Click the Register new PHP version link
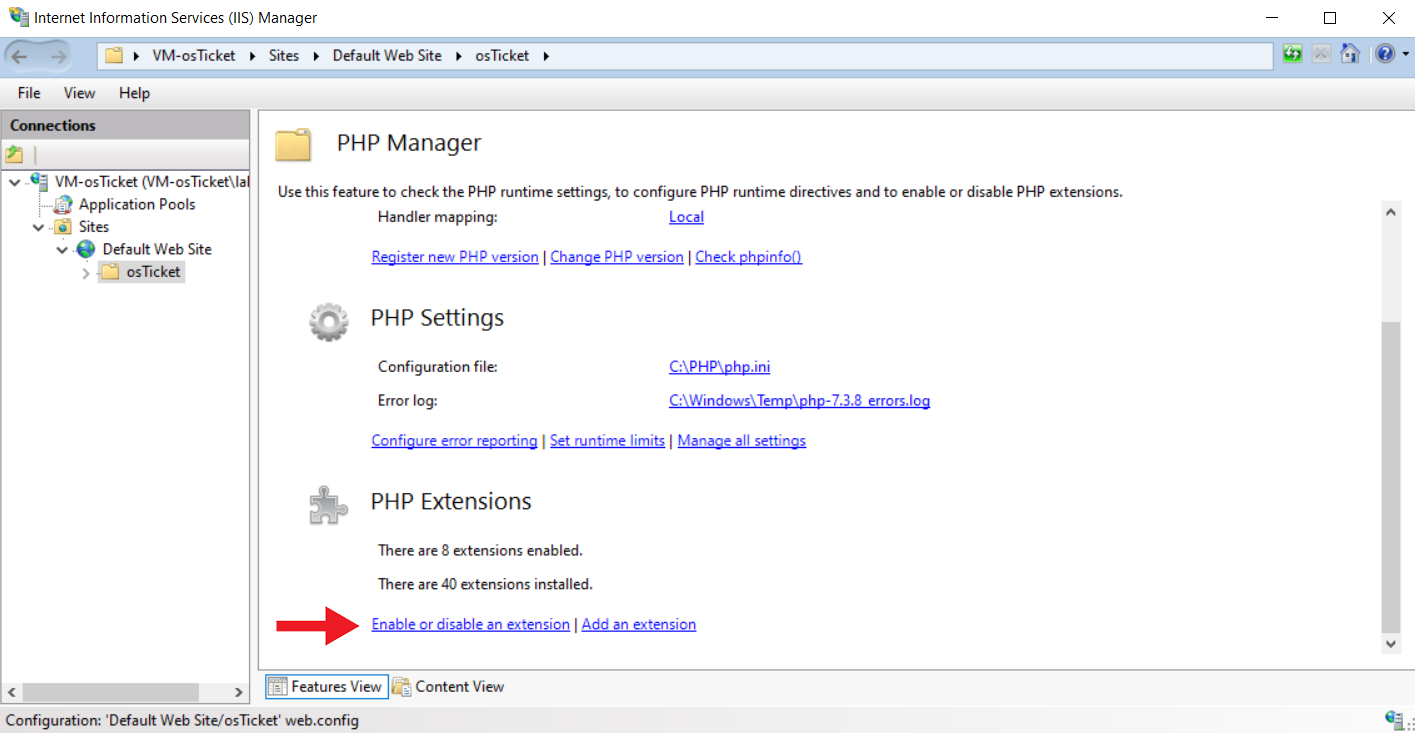The width and height of the screenshot is (1415, 733). (x=455, y=257)
